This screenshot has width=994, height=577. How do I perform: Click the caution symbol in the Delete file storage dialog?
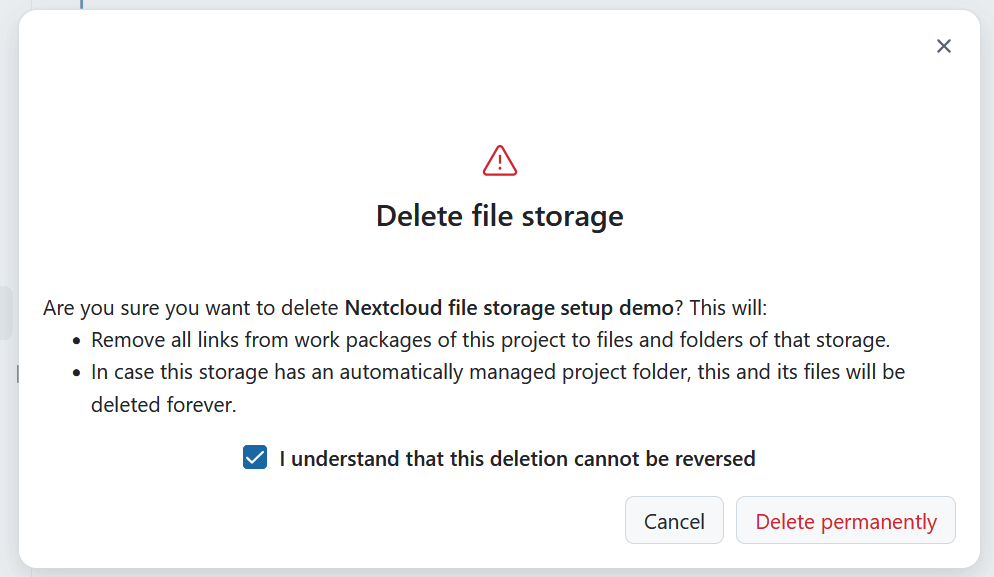pyautogui.click(x=499, y=159)
